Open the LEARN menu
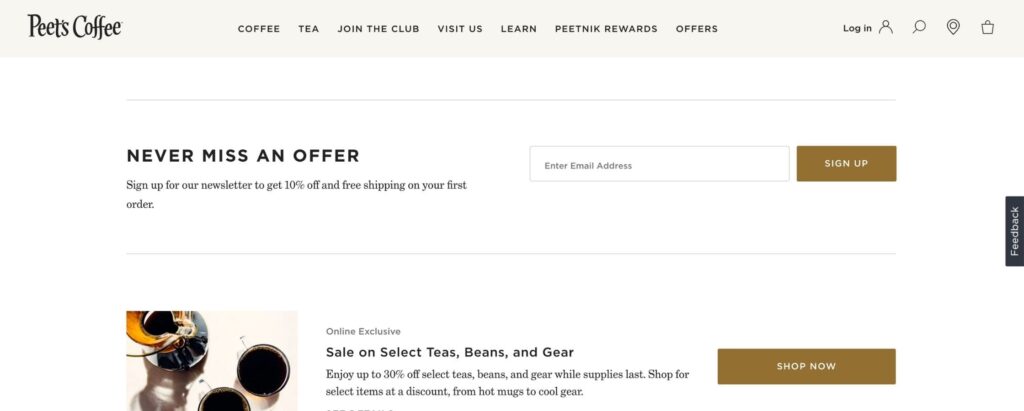1024x411 pixels. [519, 29]
